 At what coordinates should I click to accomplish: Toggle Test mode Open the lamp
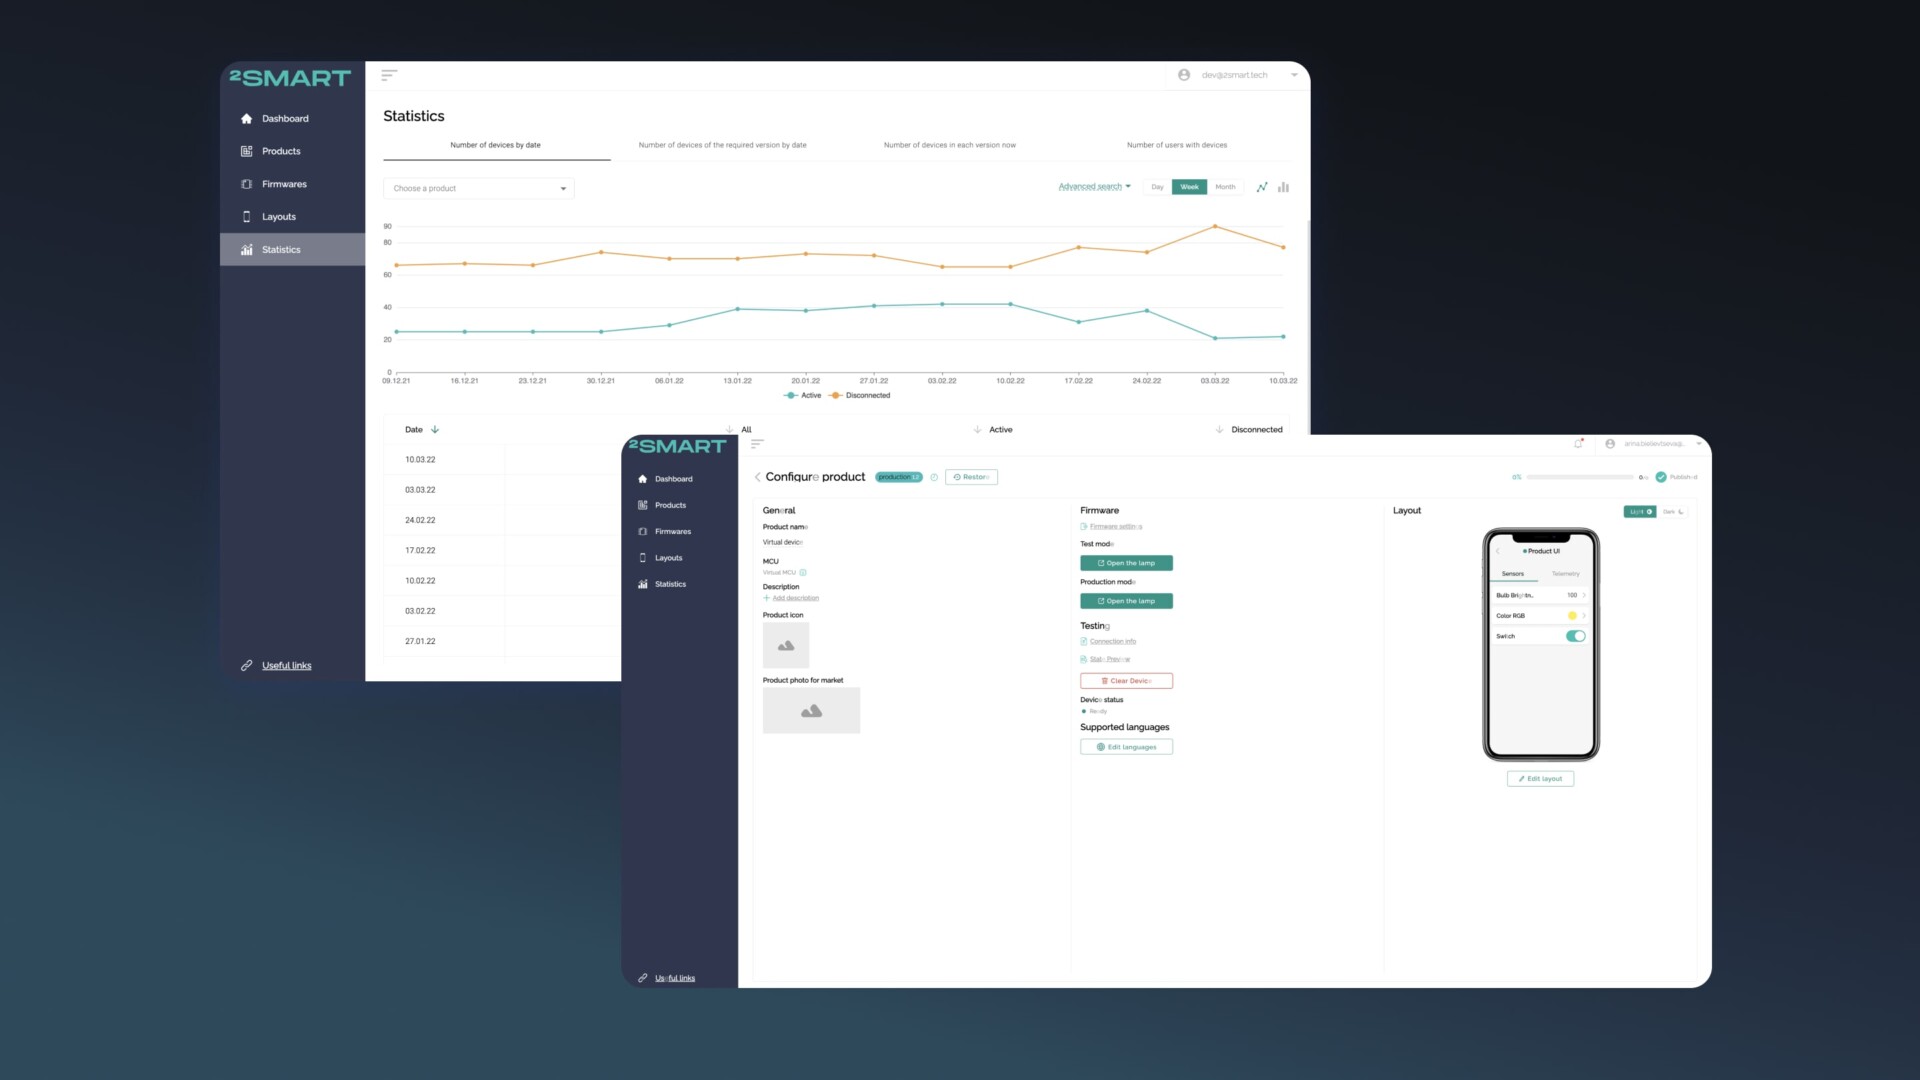(1126, 563)
